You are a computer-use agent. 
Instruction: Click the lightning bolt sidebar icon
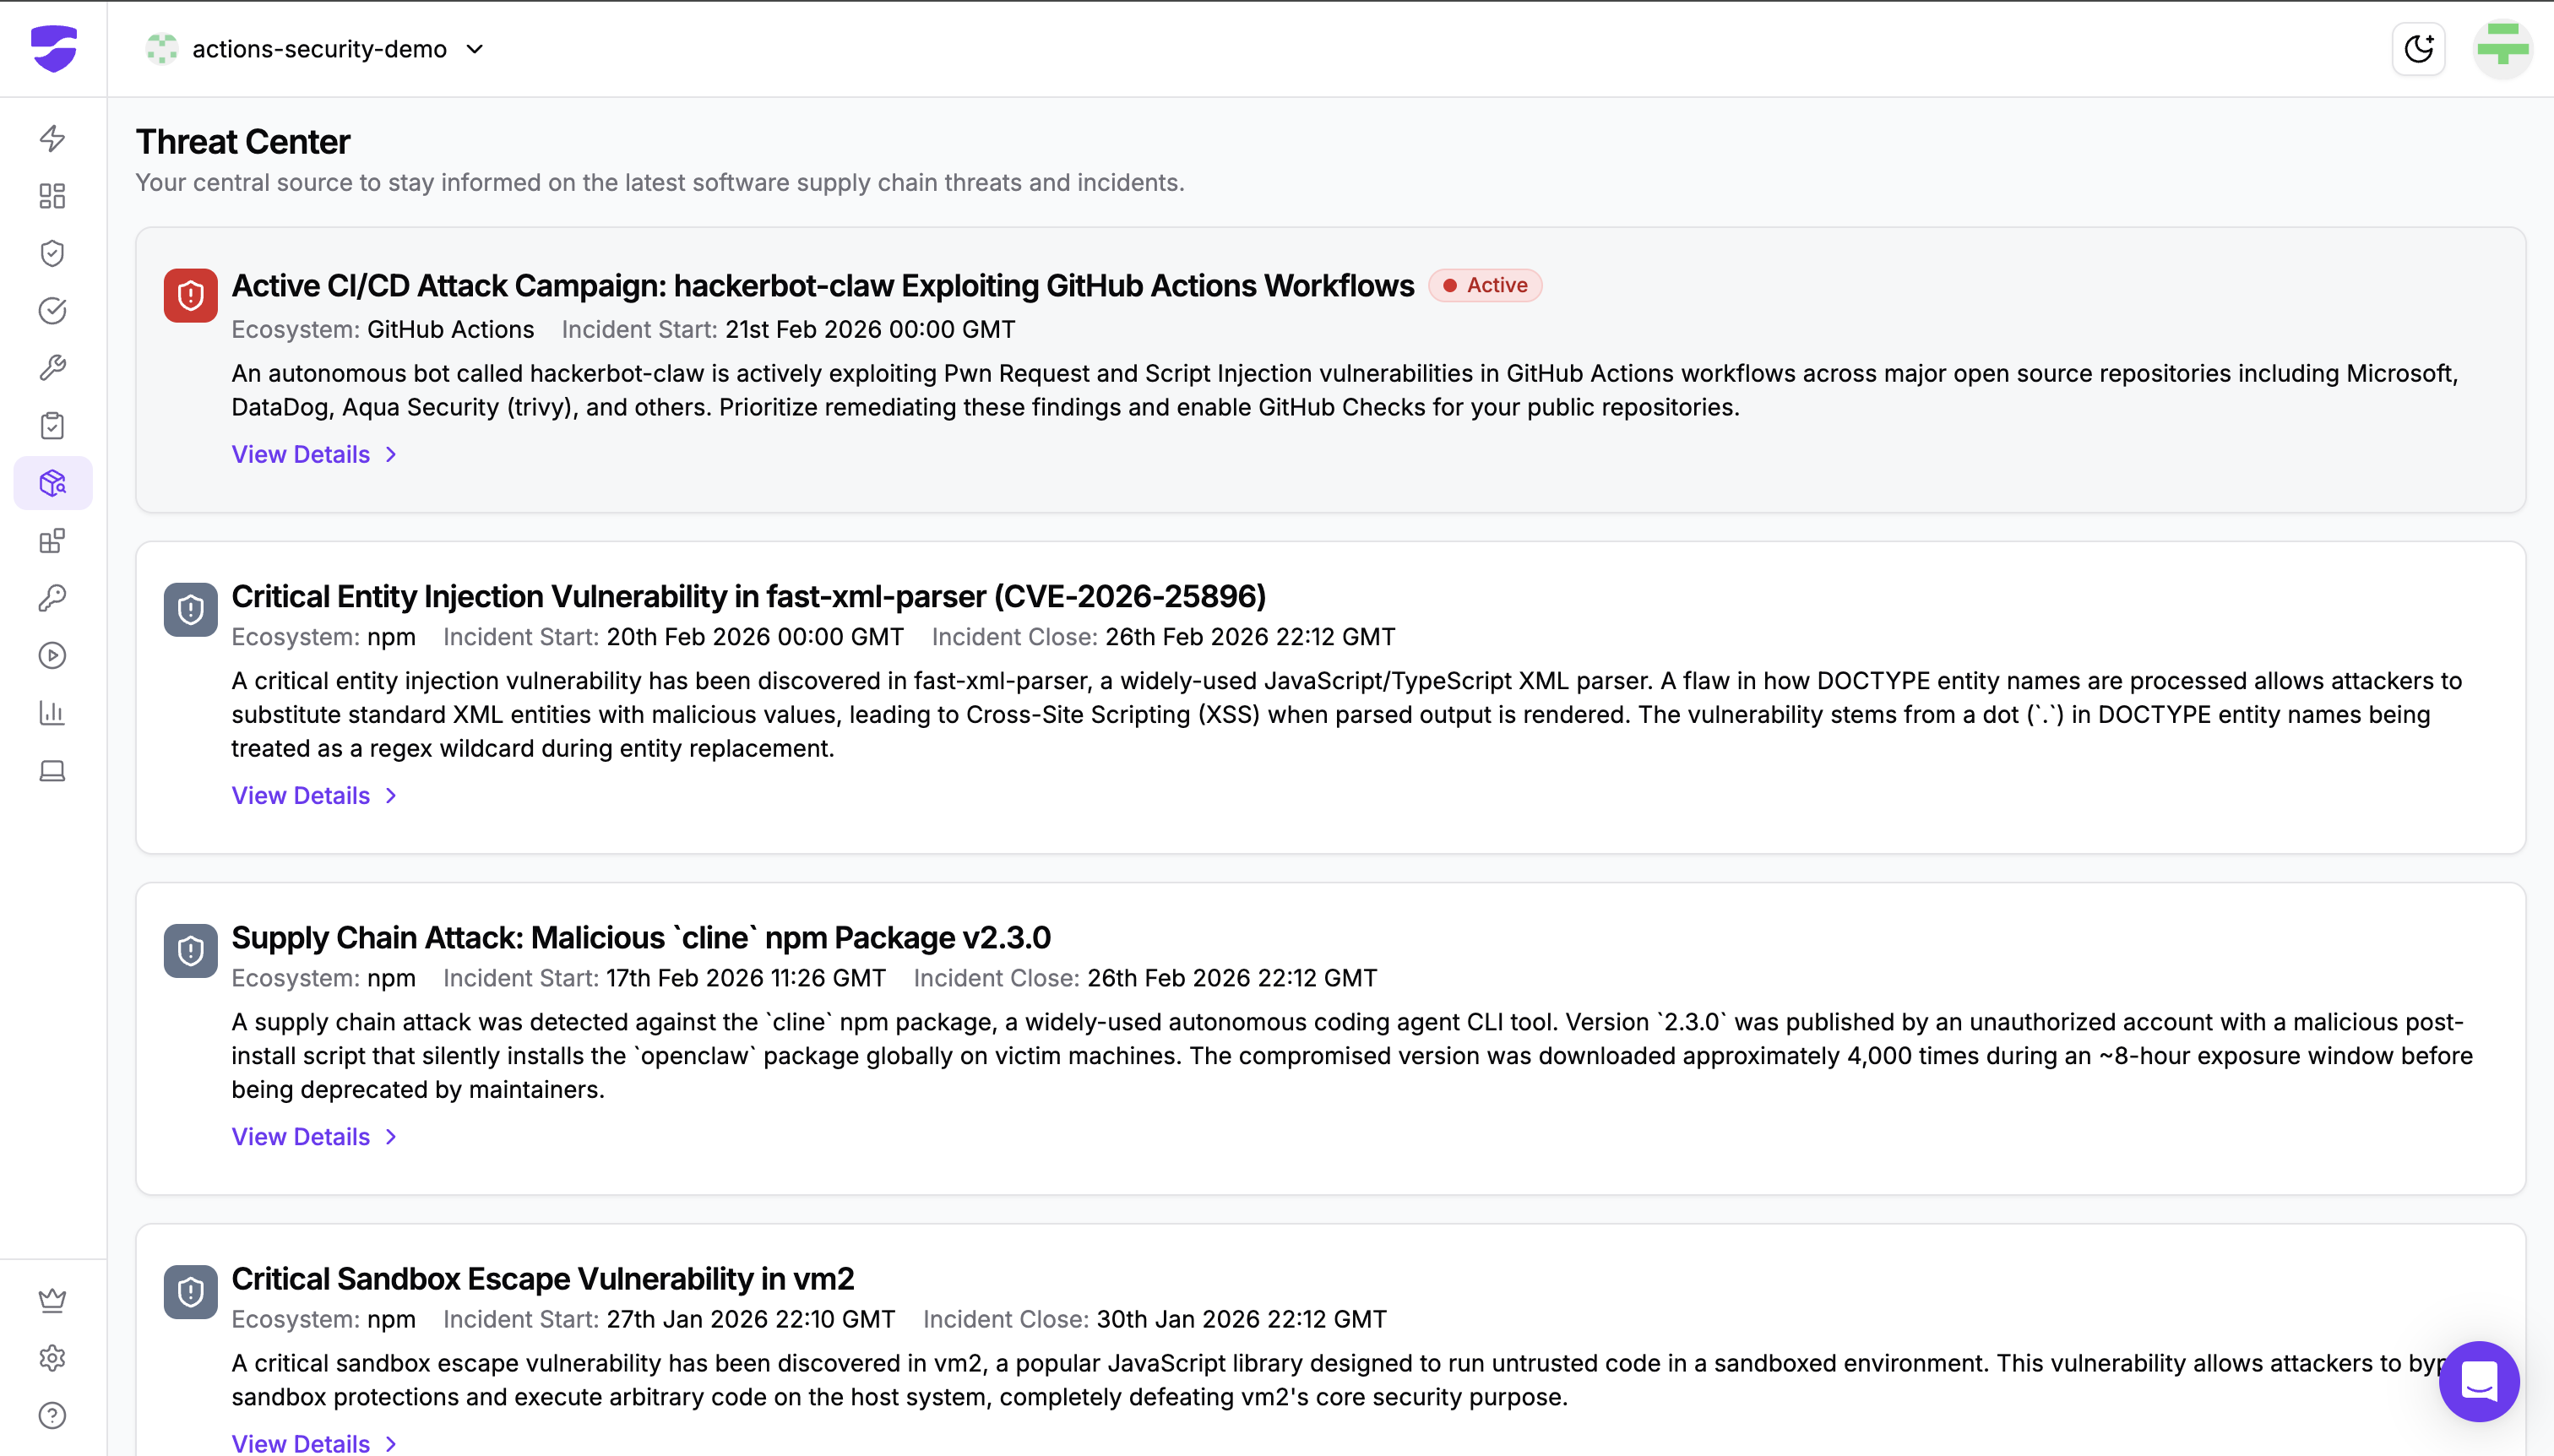(x=52, y=138)
